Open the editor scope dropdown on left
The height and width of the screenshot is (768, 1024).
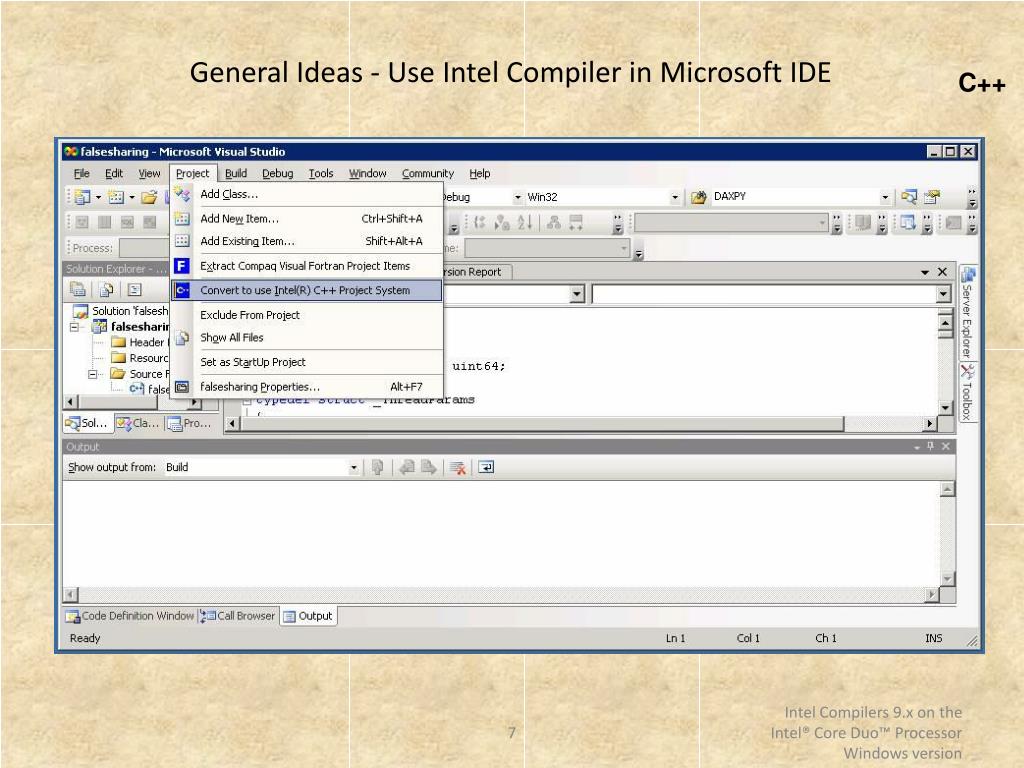[577, 295]
